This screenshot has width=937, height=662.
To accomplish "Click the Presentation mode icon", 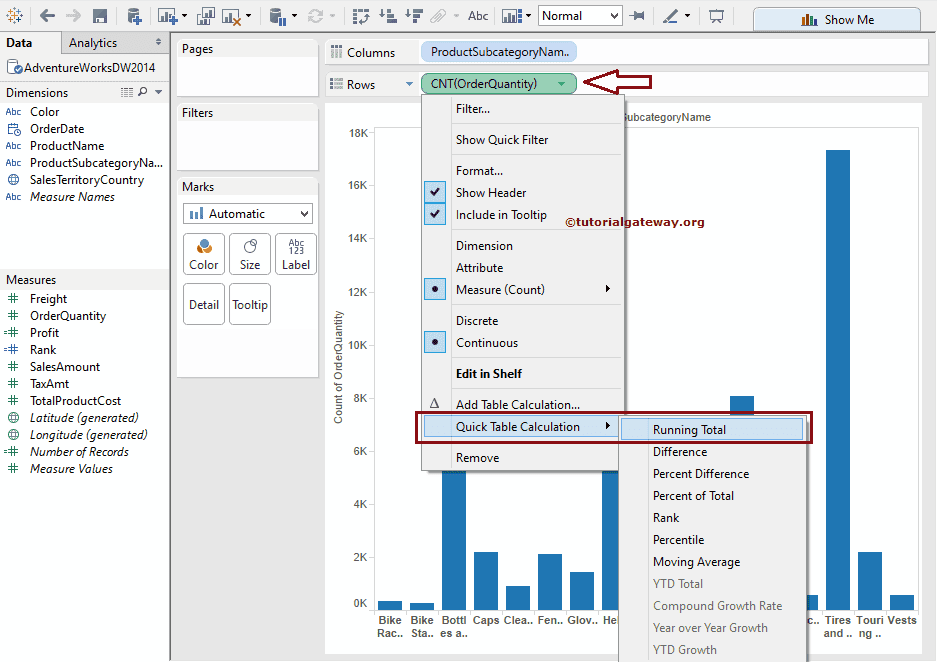I will click(x=716, y=16).
